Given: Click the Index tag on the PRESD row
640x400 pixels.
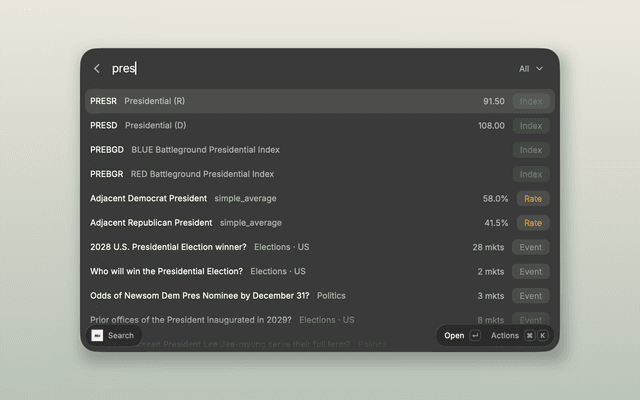Looking at the screenshot, I should (x=531, y=126).
